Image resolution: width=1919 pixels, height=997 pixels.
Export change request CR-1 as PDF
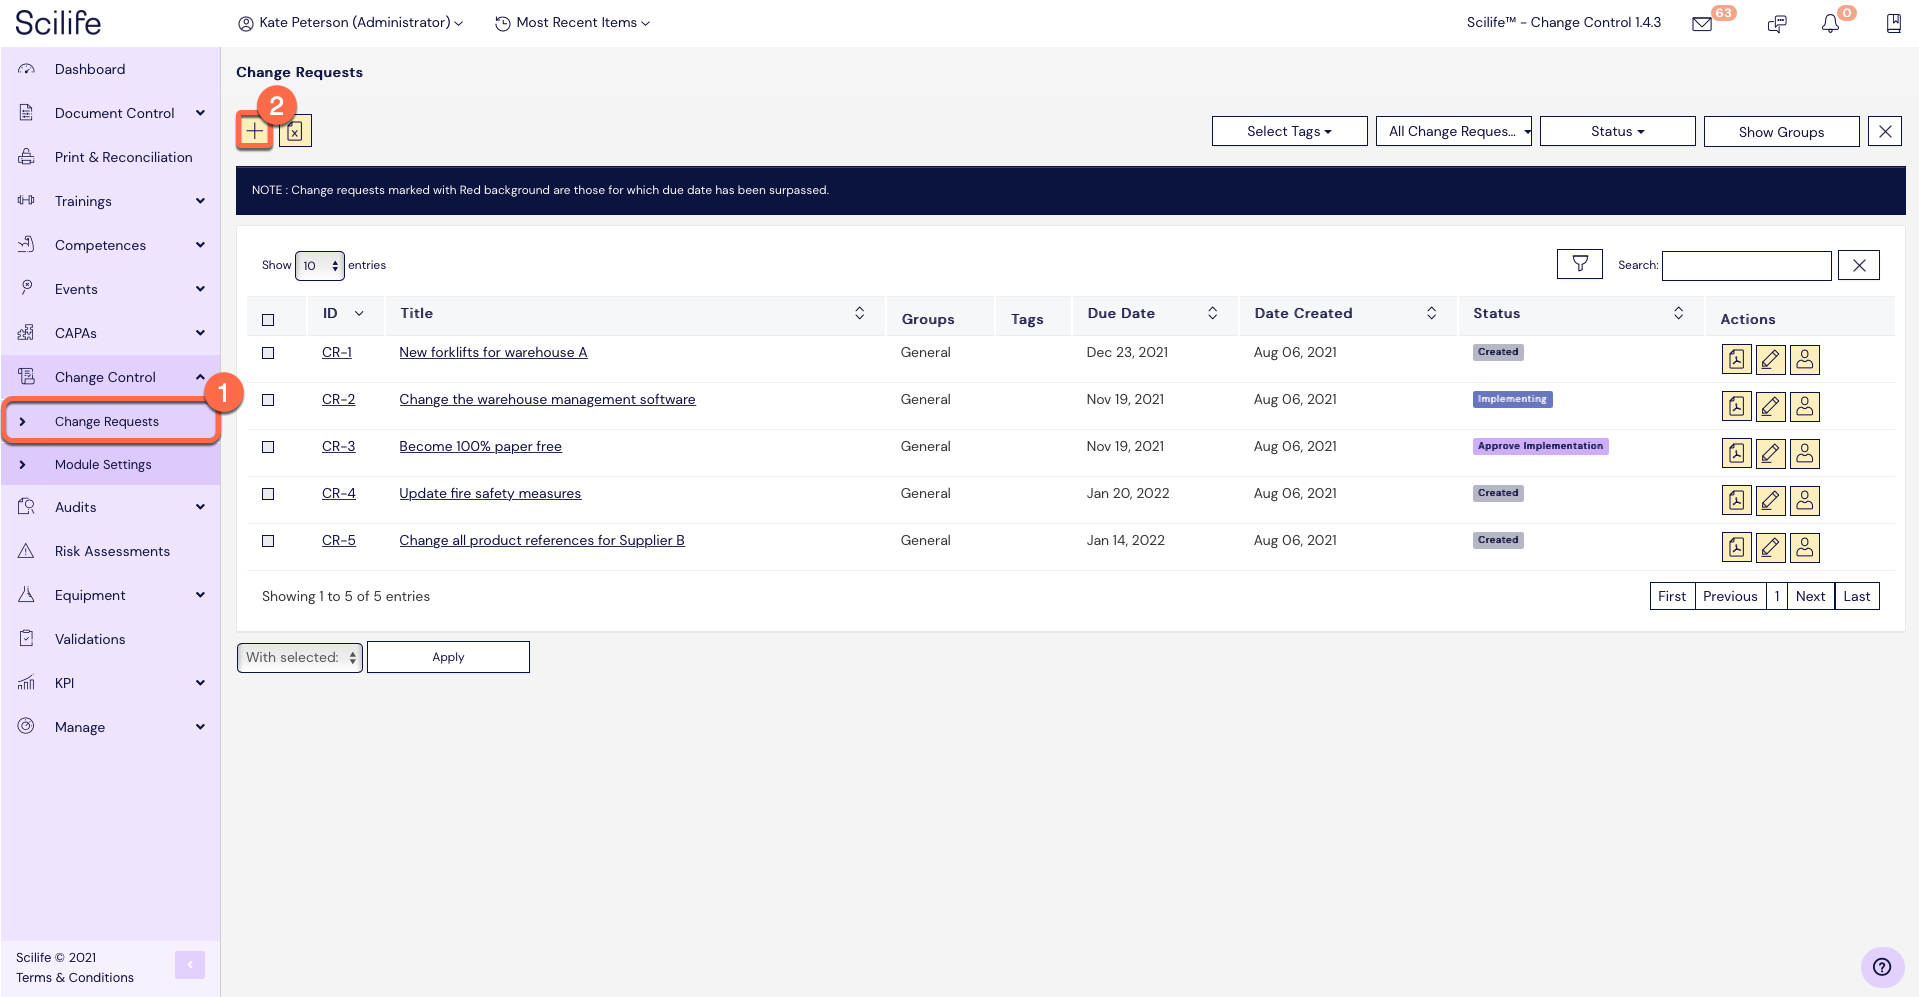(x=1737, y=359)
